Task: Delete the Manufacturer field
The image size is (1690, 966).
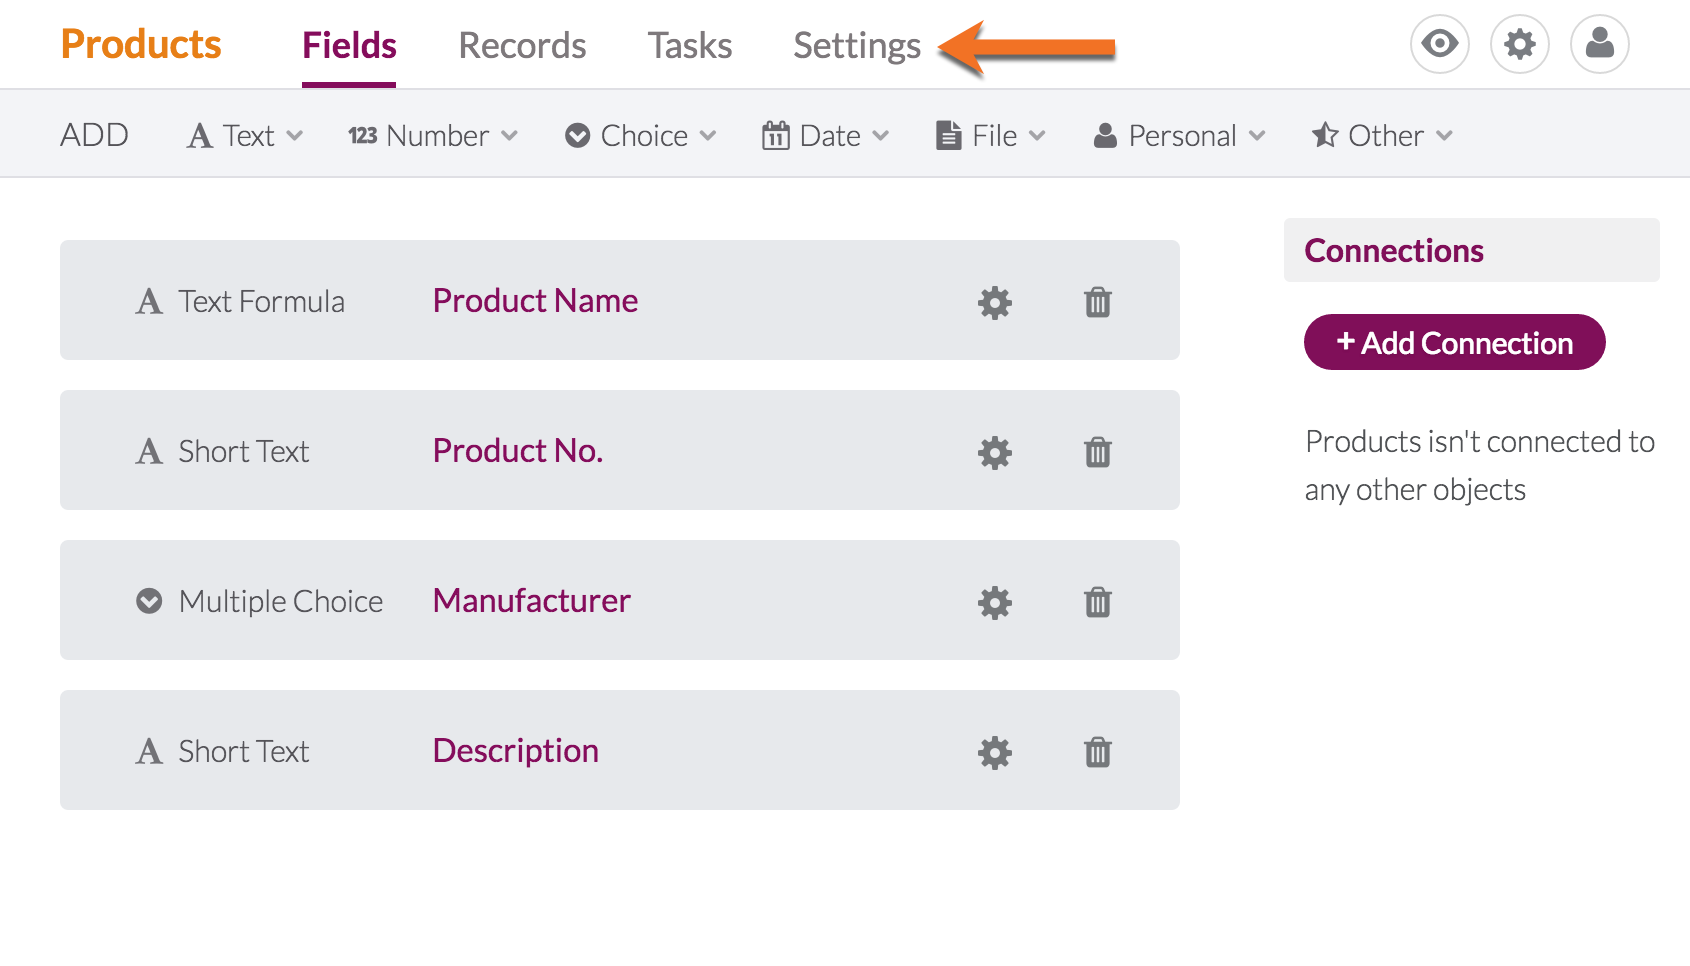Action: click(1098, 602)
